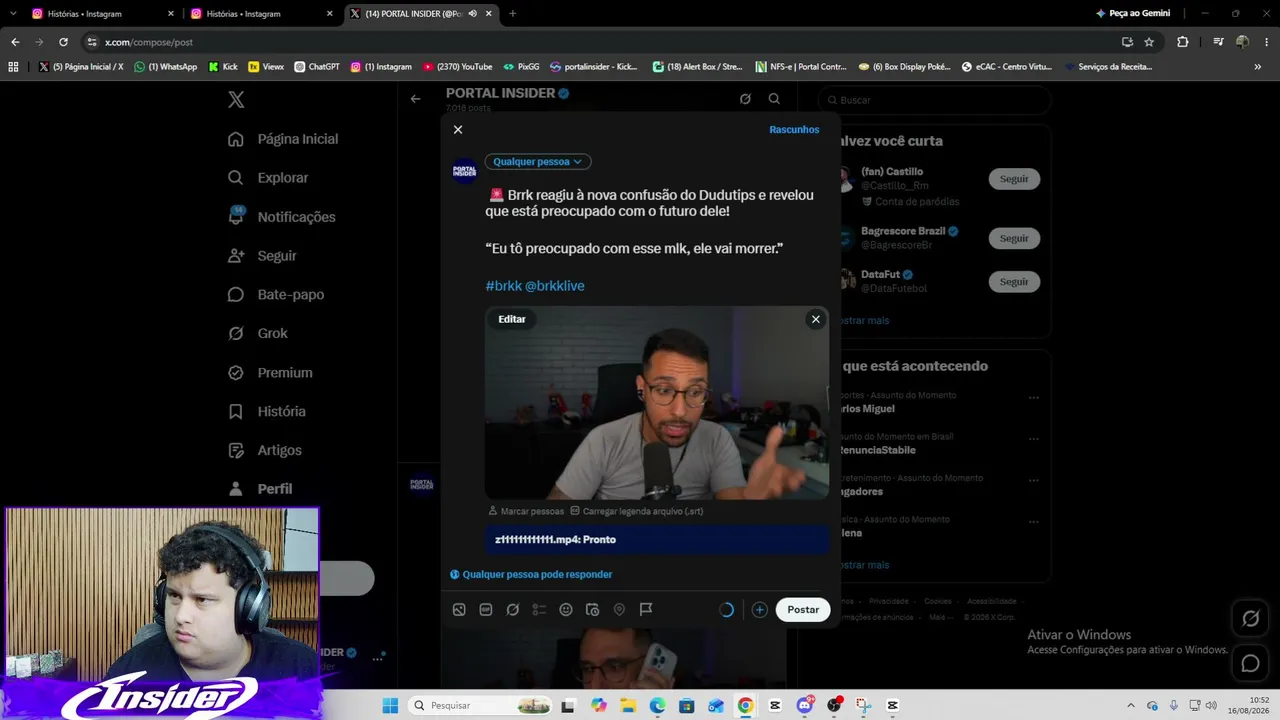
Task: Open the ChatGPT bookmark
Action: coord(316,67)
